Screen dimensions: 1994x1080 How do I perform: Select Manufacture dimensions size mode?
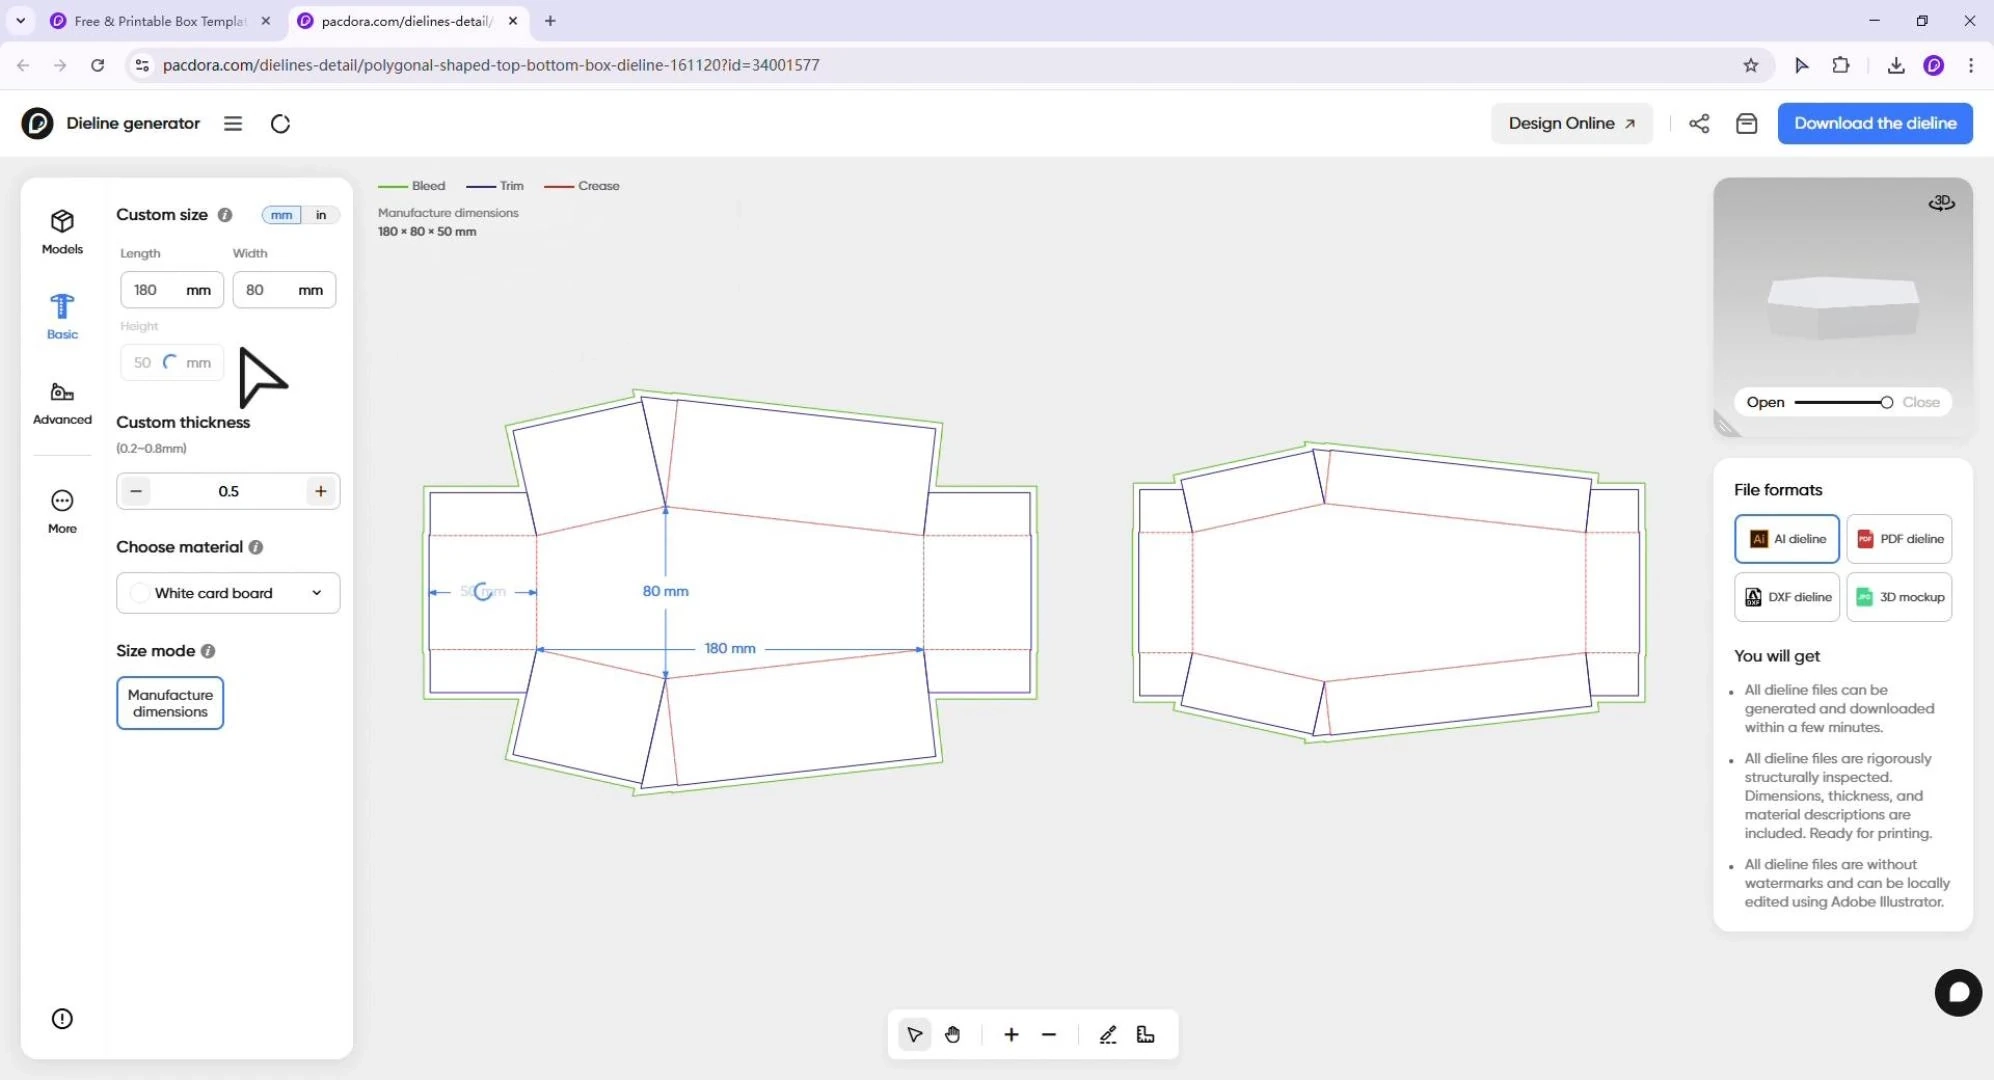170,703
